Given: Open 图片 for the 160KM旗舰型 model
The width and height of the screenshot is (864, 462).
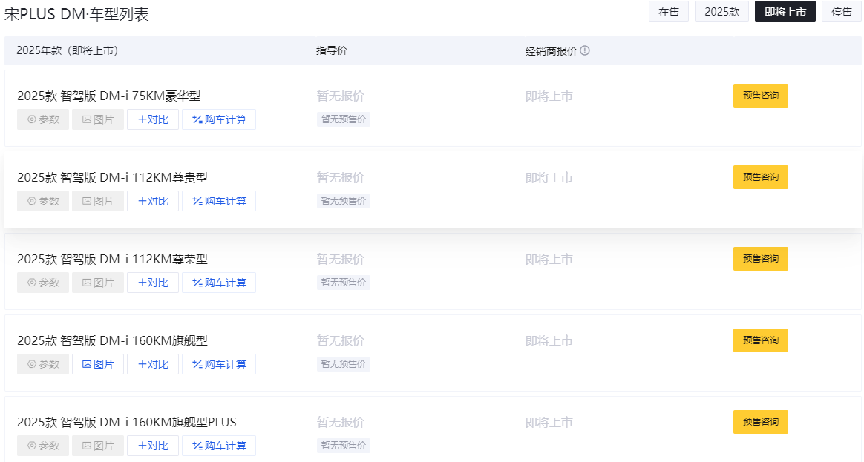Looking at the screenshot, I should (98, 364).
